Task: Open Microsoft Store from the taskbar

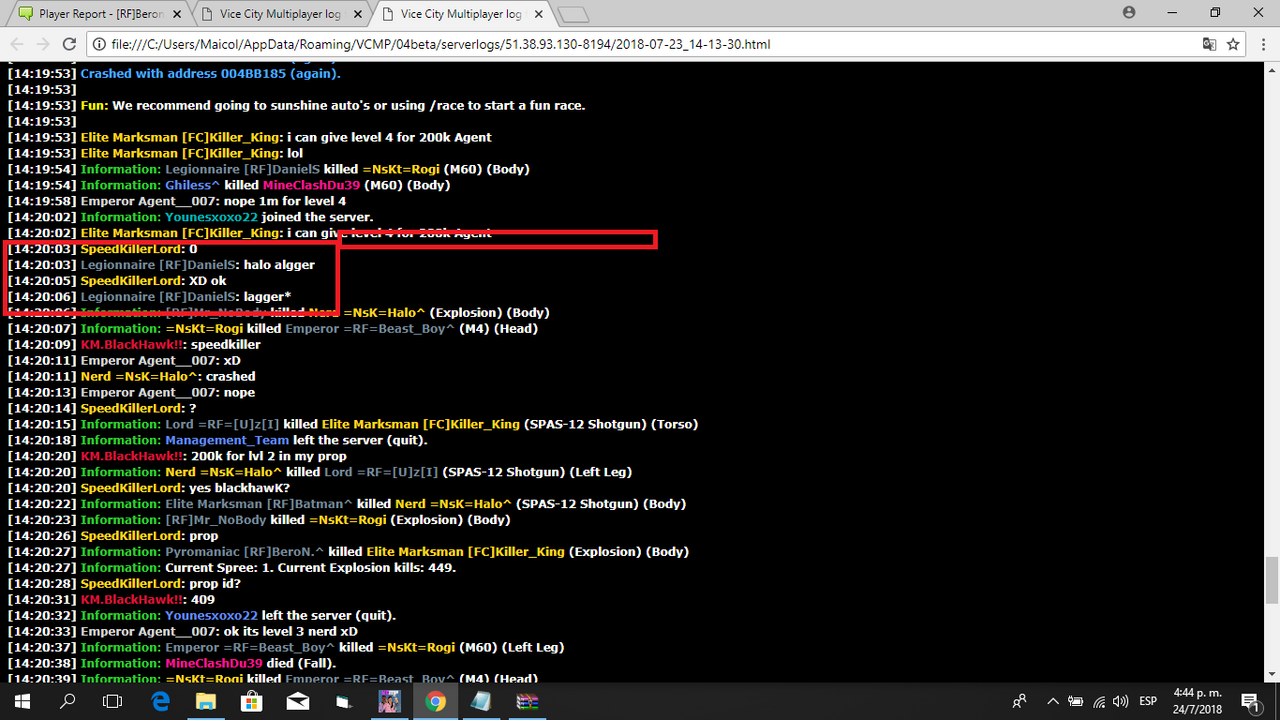Action: 251,702
